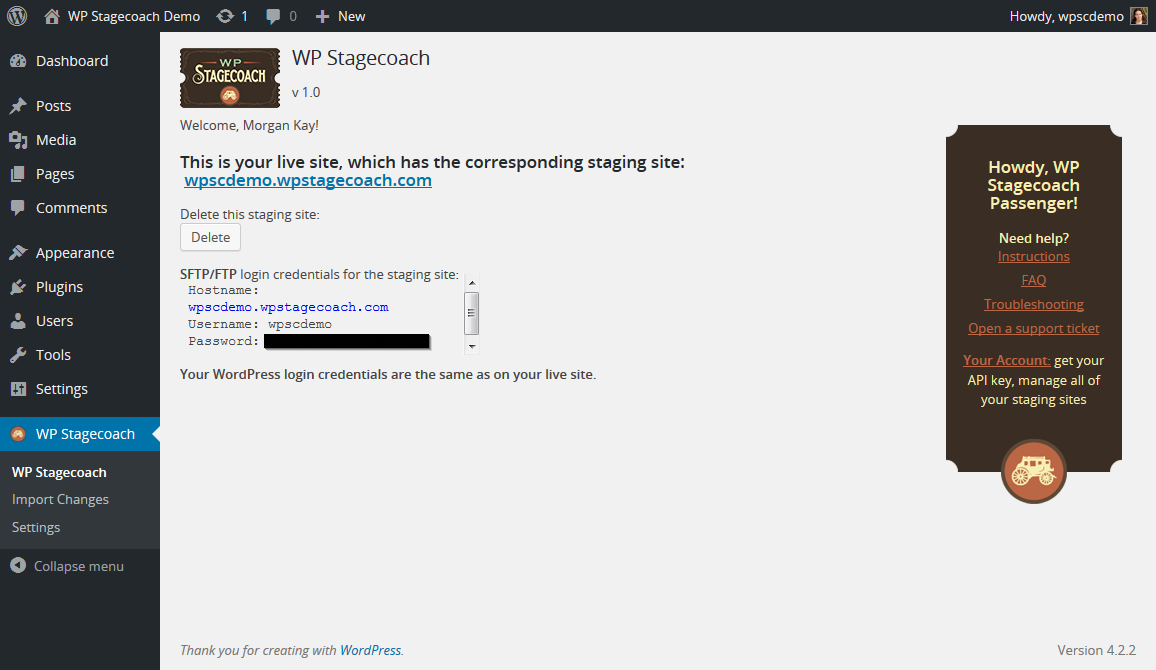
Task: Open the Tools menu label
Action: pyautogui.click(x=54, y=355)
